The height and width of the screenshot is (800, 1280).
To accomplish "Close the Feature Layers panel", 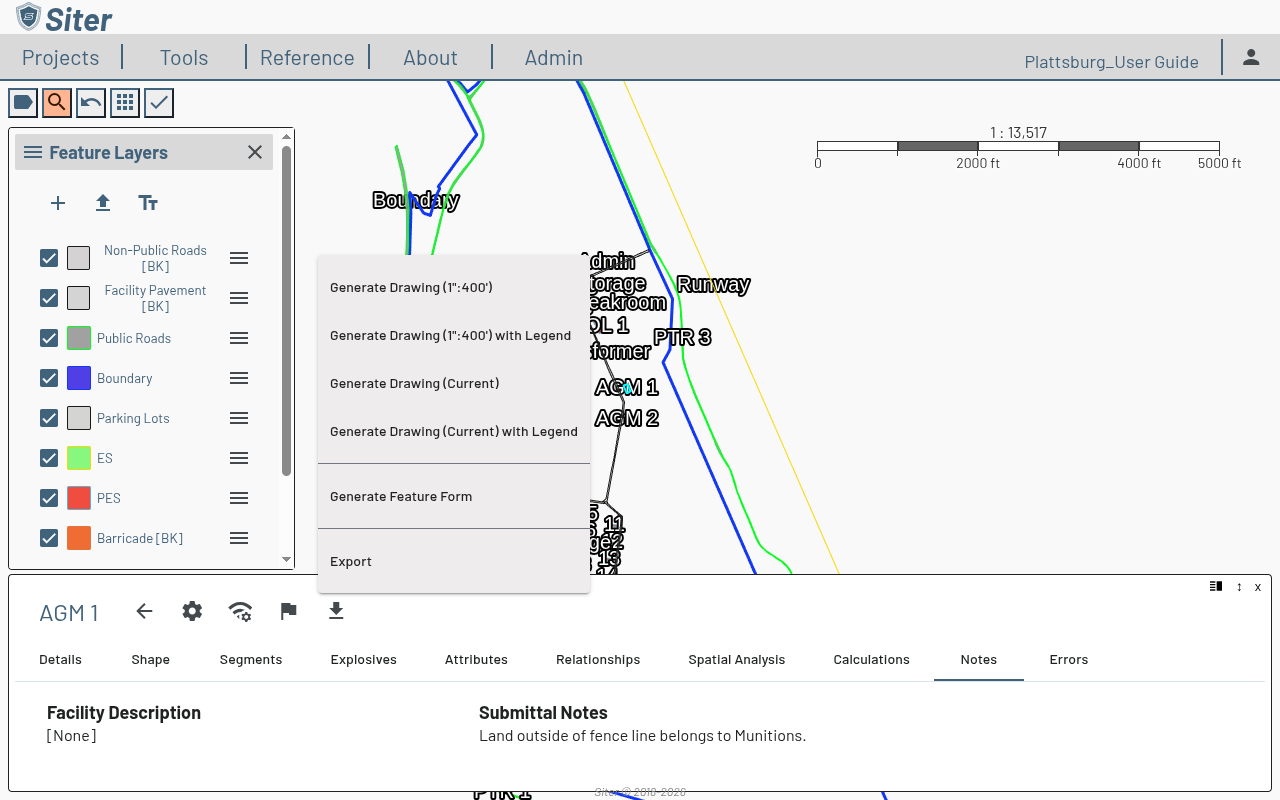I will point(255,152).
